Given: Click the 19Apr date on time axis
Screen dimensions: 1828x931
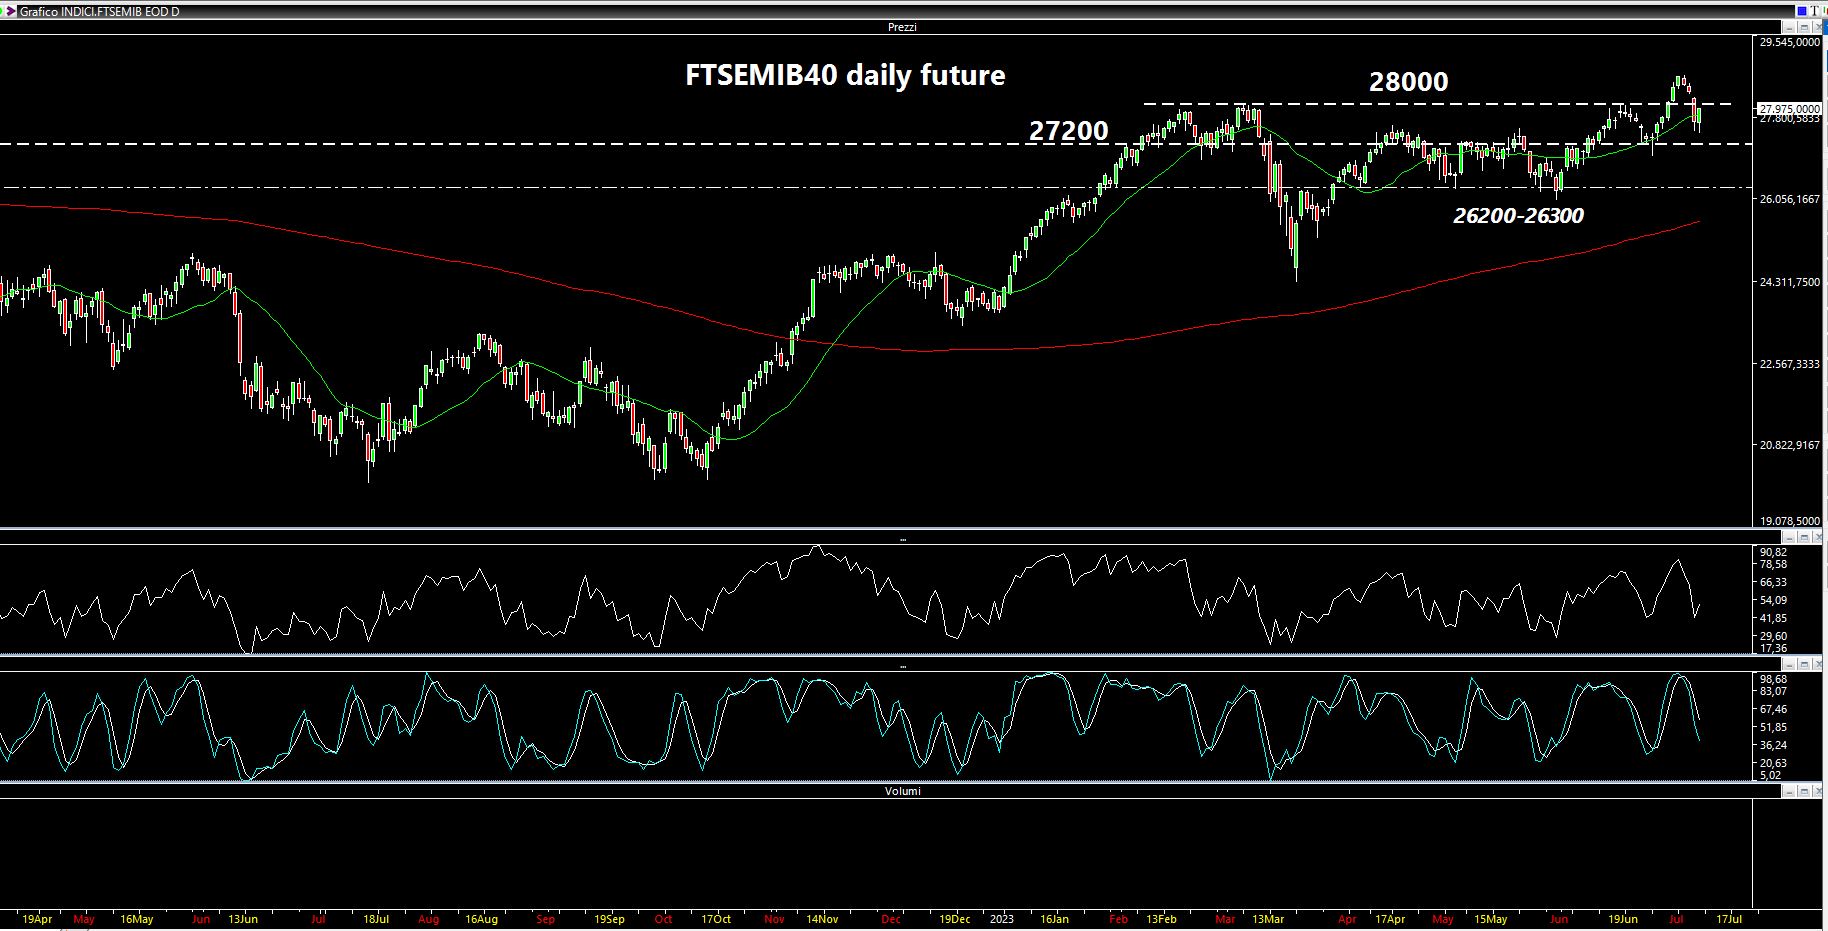Looking at the screenshot, I should 36,918.
